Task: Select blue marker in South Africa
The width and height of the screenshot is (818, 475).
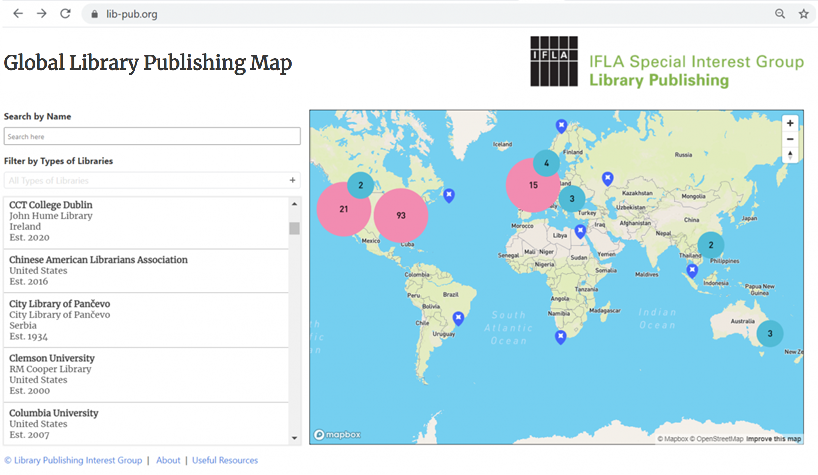Action: click(x=560, y=337)
